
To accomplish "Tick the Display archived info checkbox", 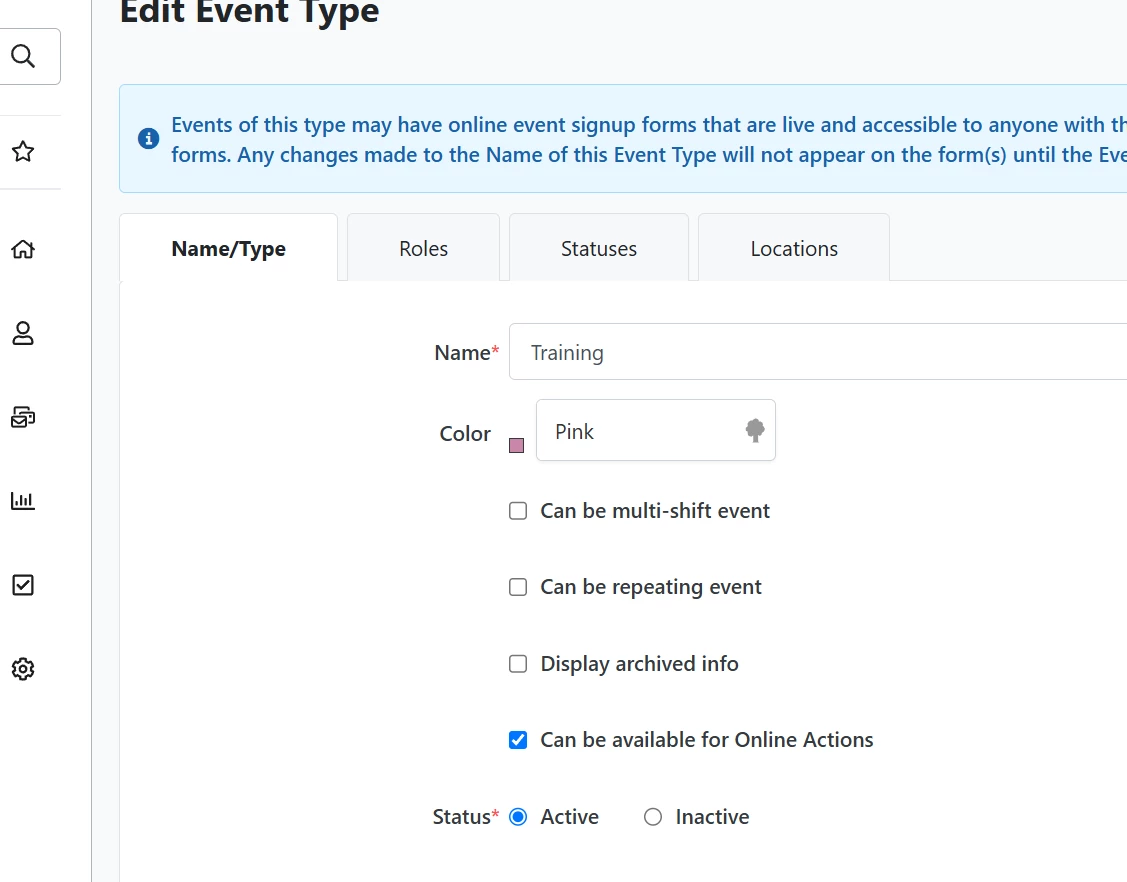I will pyautogui.click(x=518, y=664).
